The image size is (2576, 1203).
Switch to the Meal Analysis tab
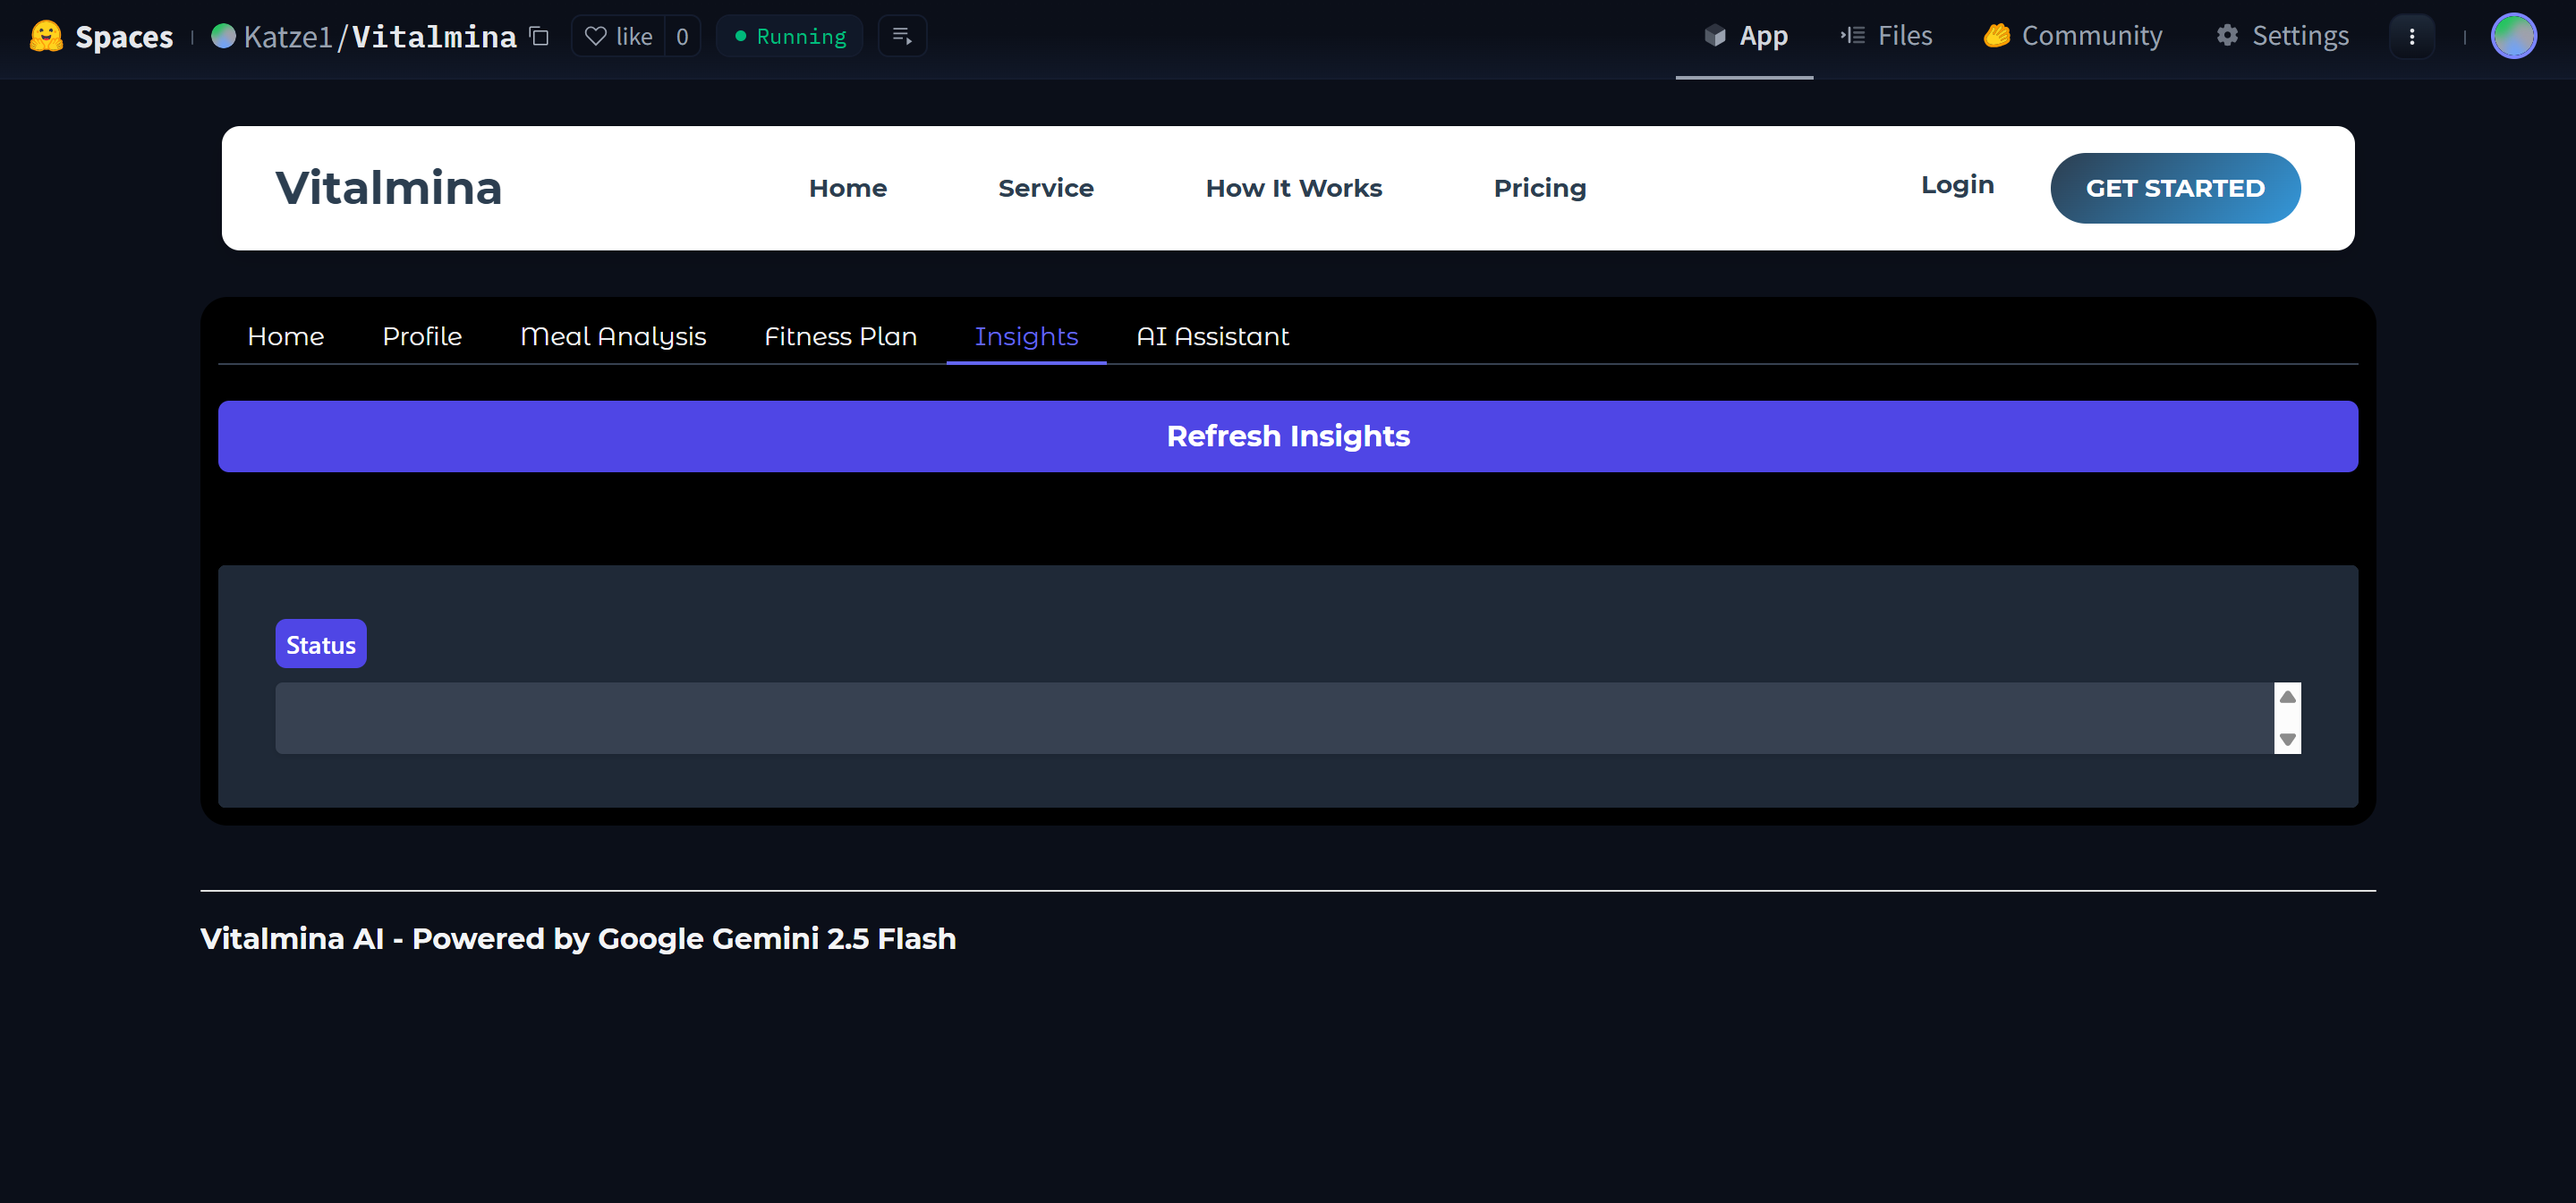click(x=613, y=336)
